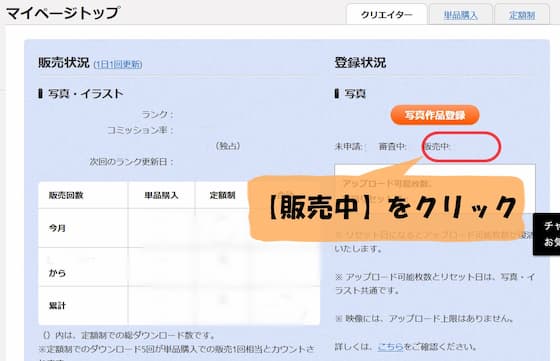Click the (独占) text
560x361 pixels.
228,146
